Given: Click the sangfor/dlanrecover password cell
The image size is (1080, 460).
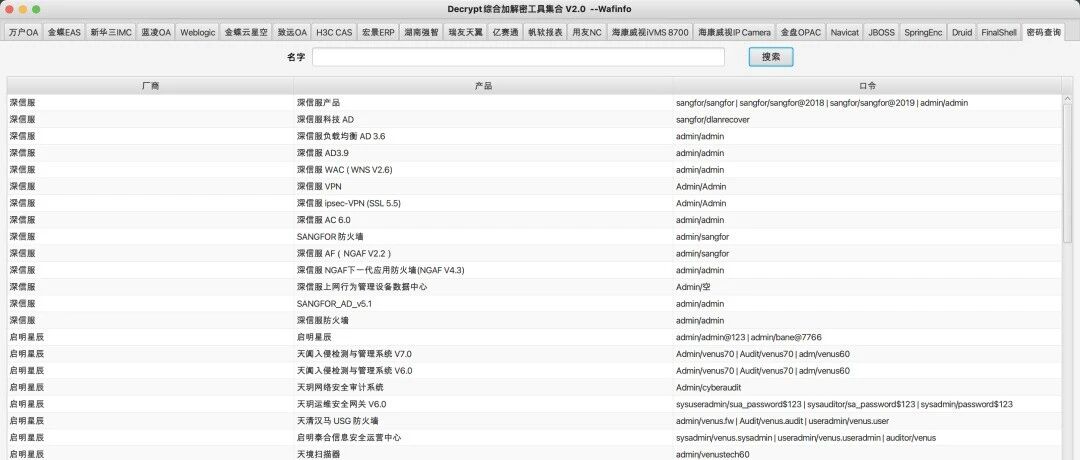Looking at the screenshot, I should point(867,119).
